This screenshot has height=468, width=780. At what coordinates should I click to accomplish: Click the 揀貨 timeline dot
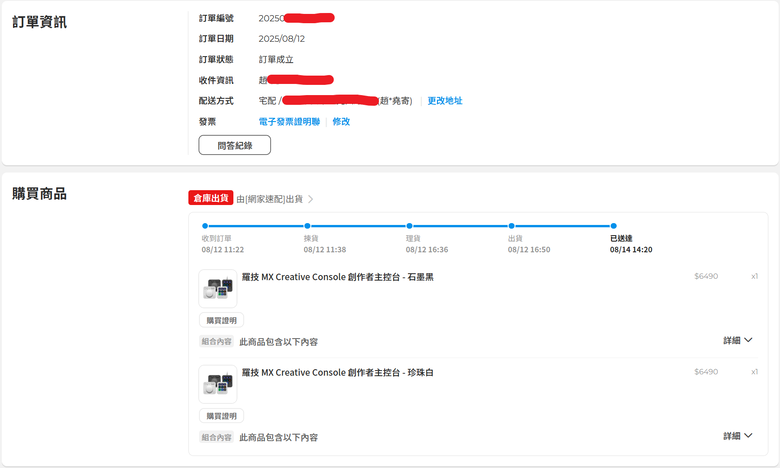pos(307,226)
